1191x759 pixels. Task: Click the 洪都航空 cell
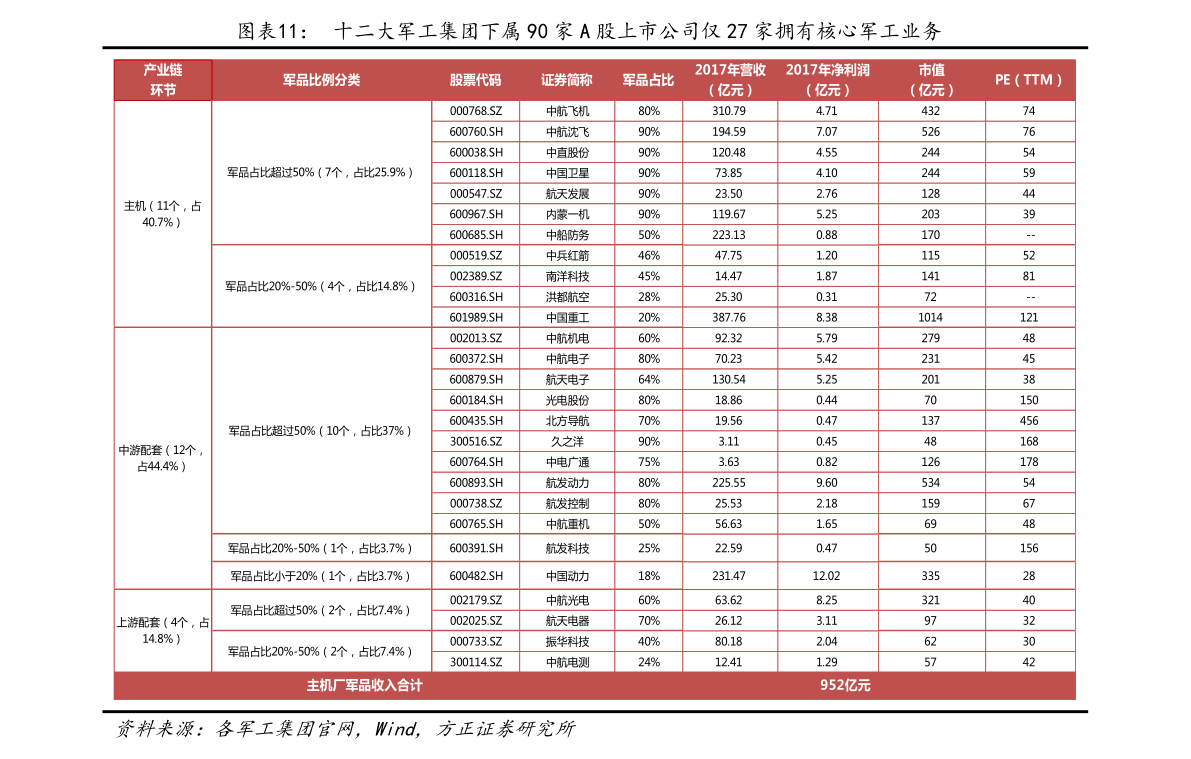(x=567, y=297)
